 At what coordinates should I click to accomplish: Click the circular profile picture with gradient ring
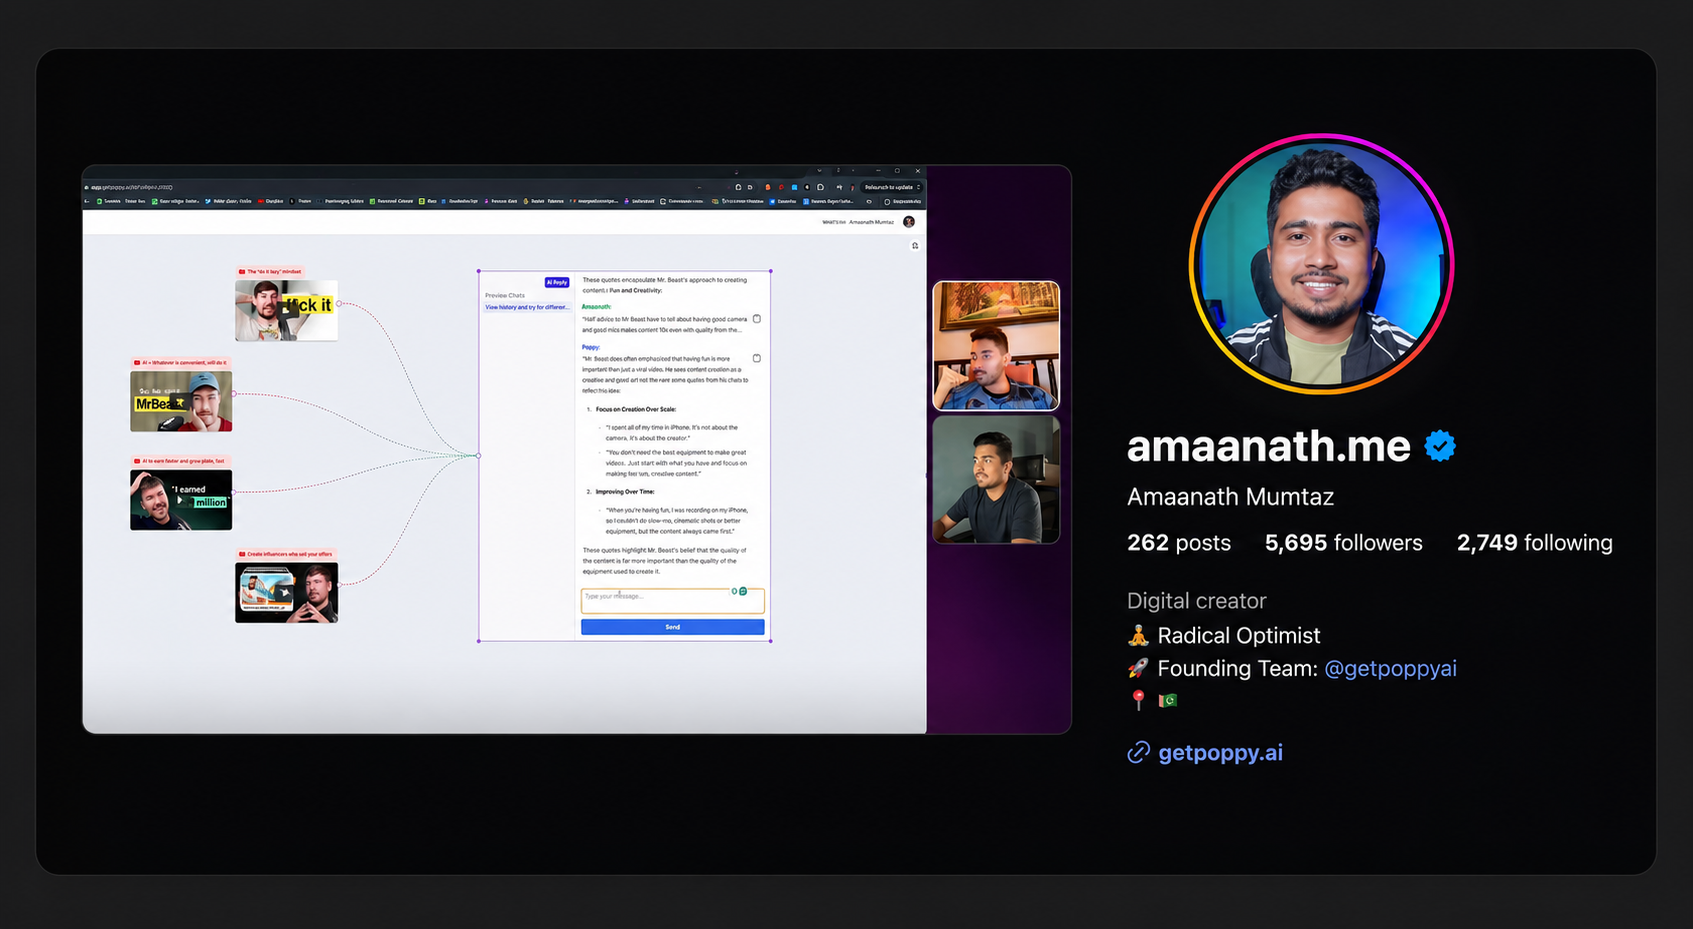click(x=1321, y=264)
